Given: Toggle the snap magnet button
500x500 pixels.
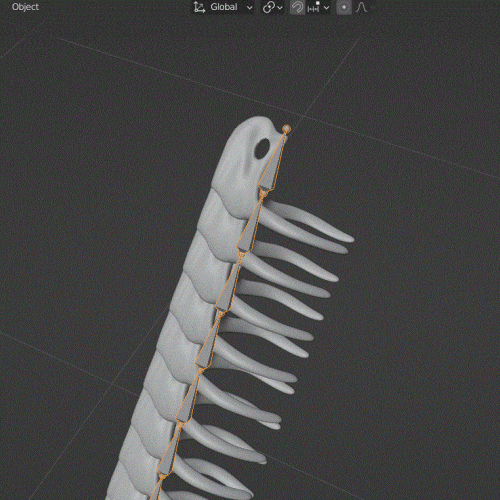Looking at the screenshot, I should click(x=297, y=7).
